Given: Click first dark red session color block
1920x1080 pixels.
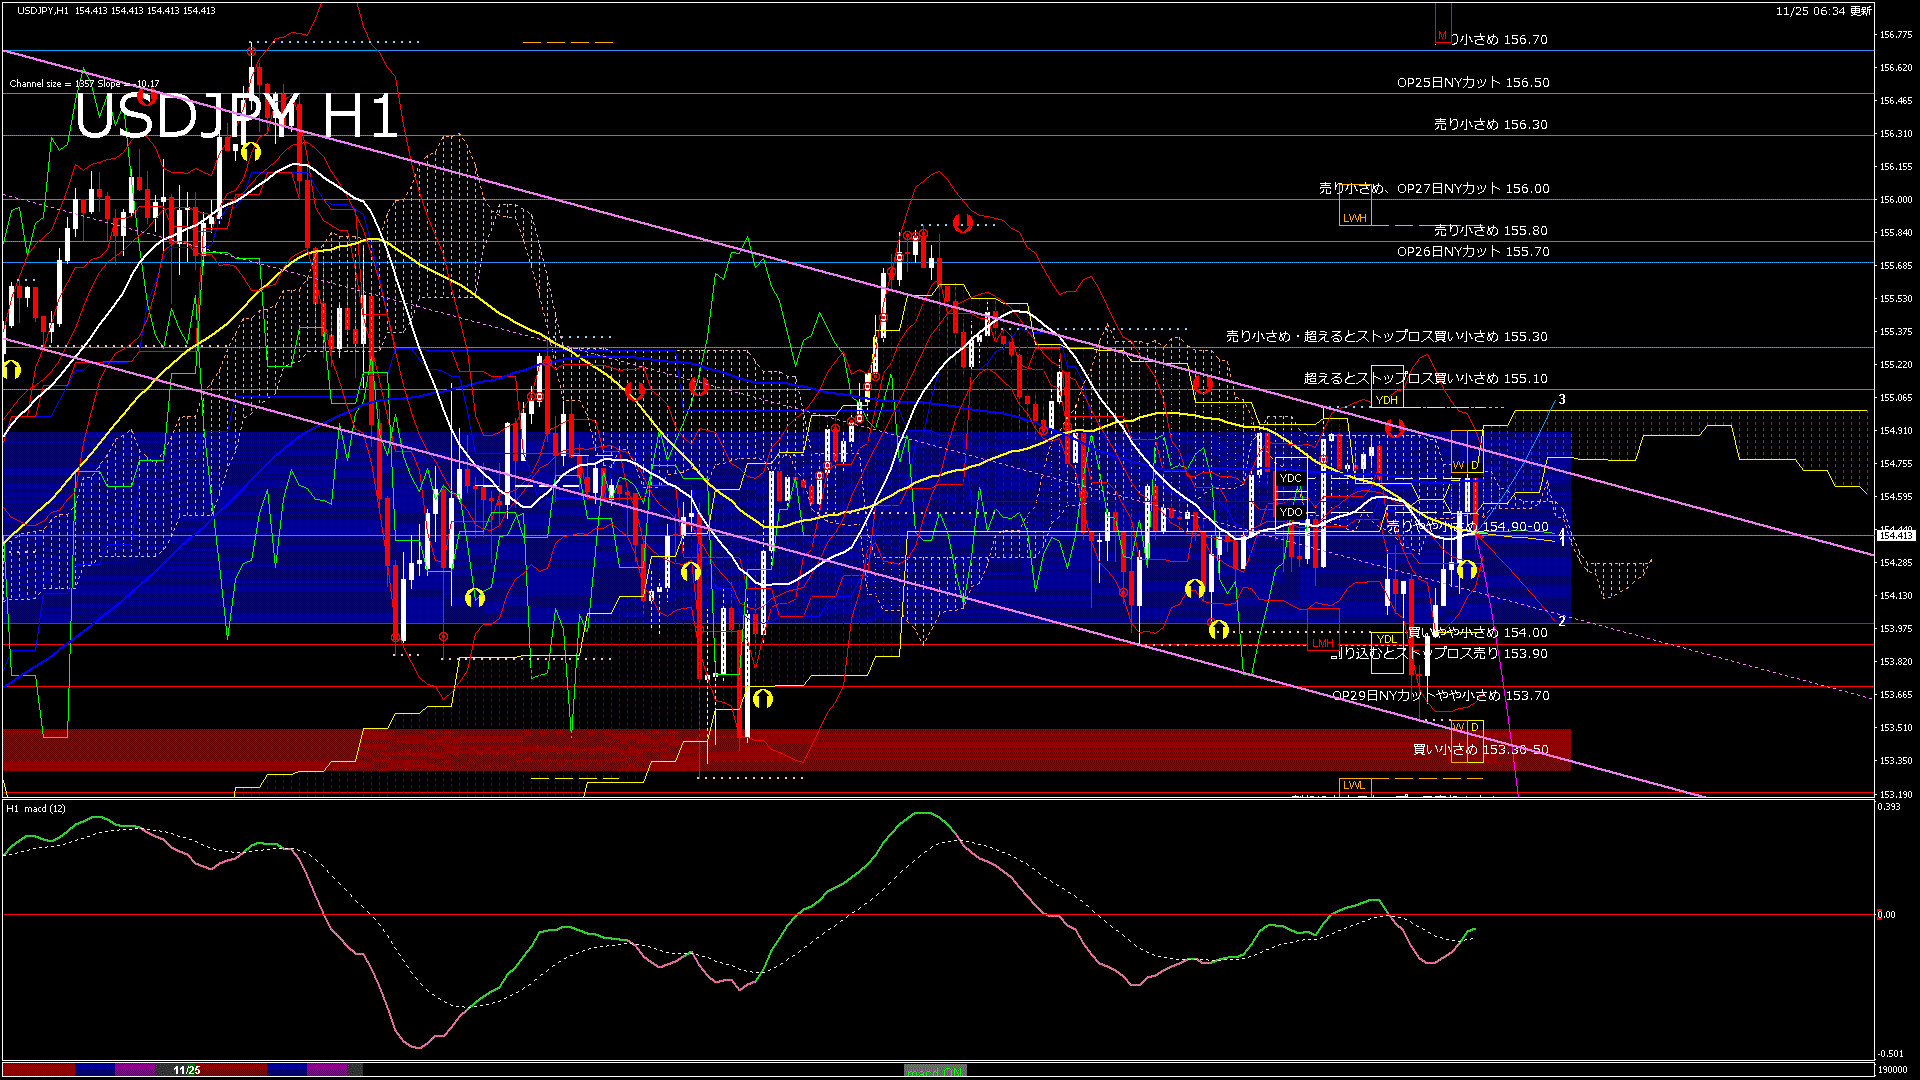Looking at the screenshot, I should (x=38, y=1070).
